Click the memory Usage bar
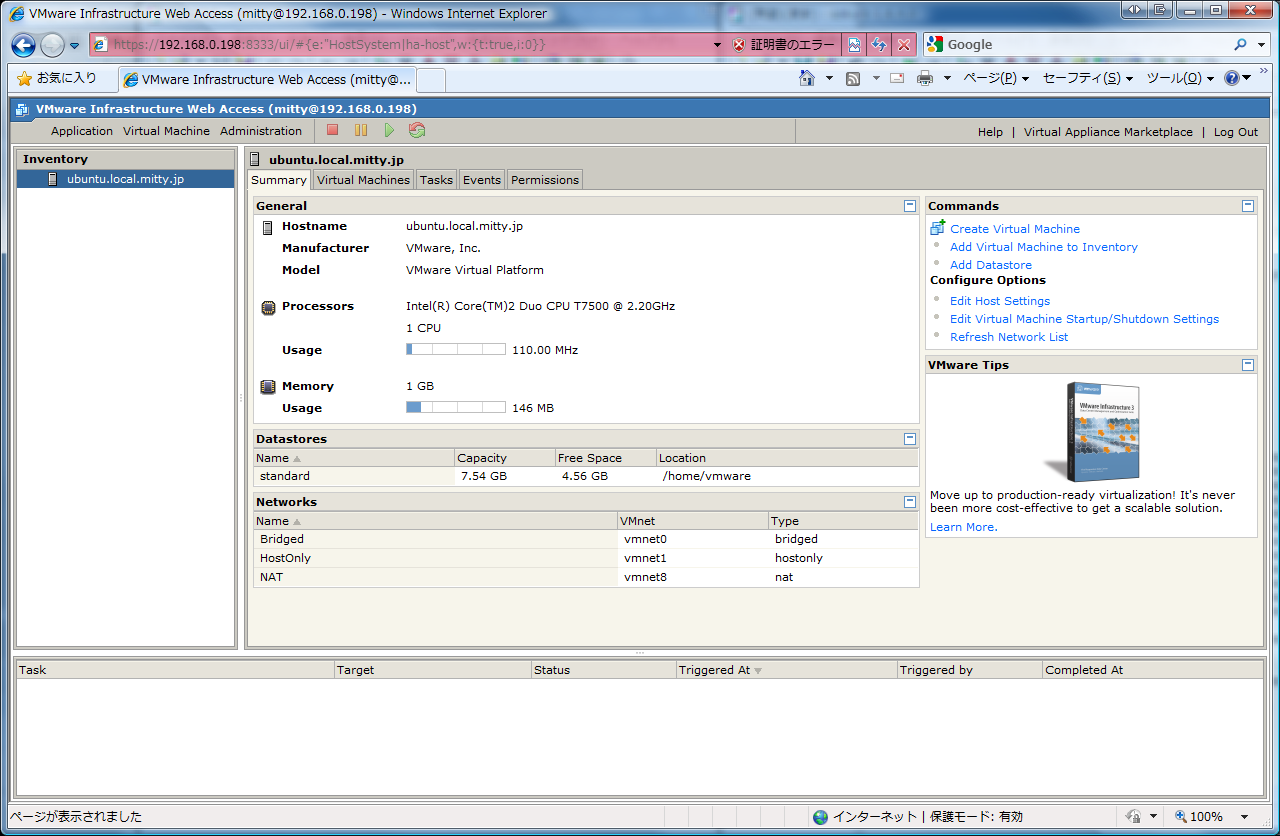The width and height of the screenshot is (1280, 836). click(456, 408)
